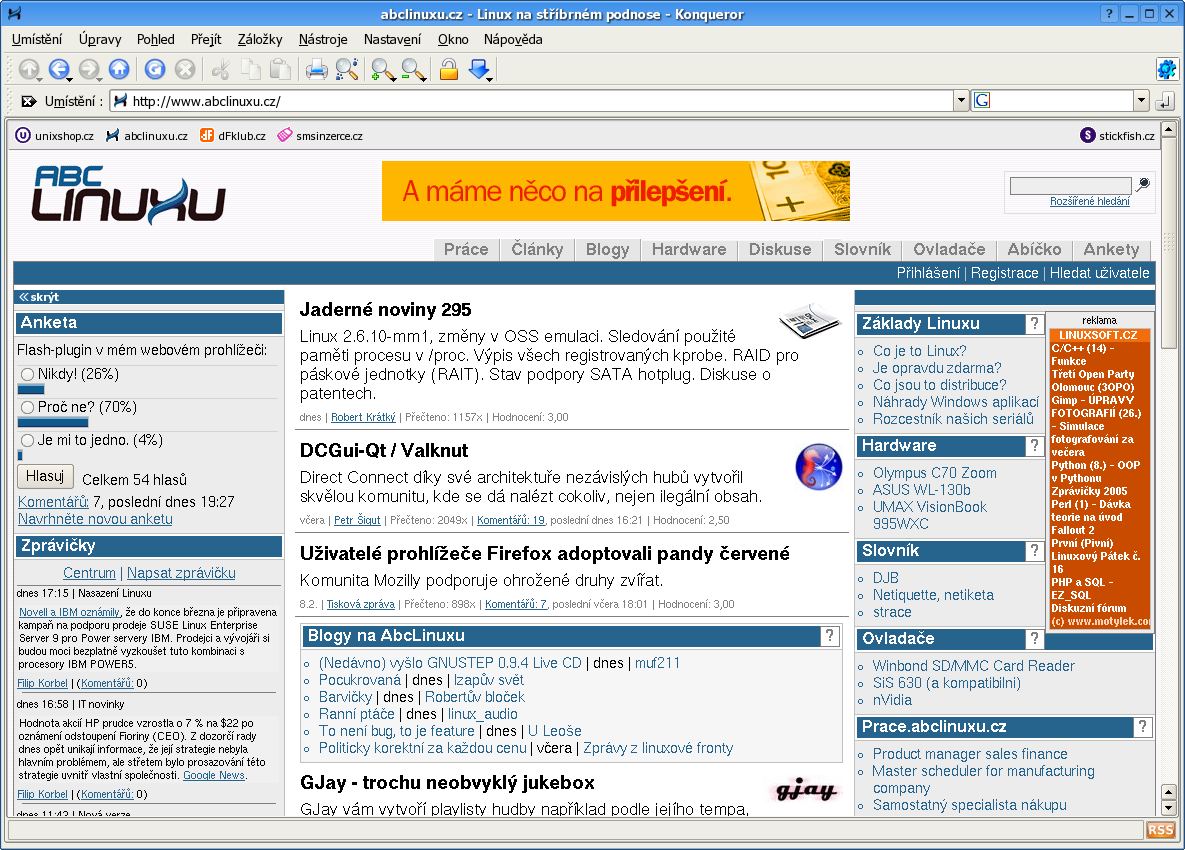Open the unixshop.cz bookmark
This screenshot has height=850, width=1185.
pyautogui.click(x=55, y=136)
